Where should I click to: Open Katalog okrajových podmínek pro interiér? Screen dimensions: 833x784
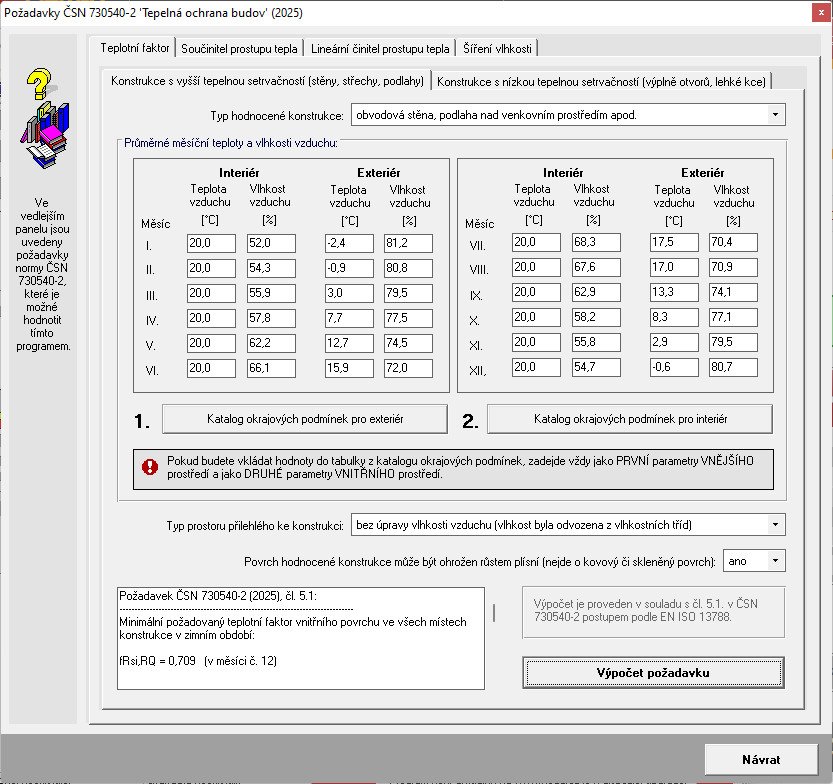click(x=630, y=419)
